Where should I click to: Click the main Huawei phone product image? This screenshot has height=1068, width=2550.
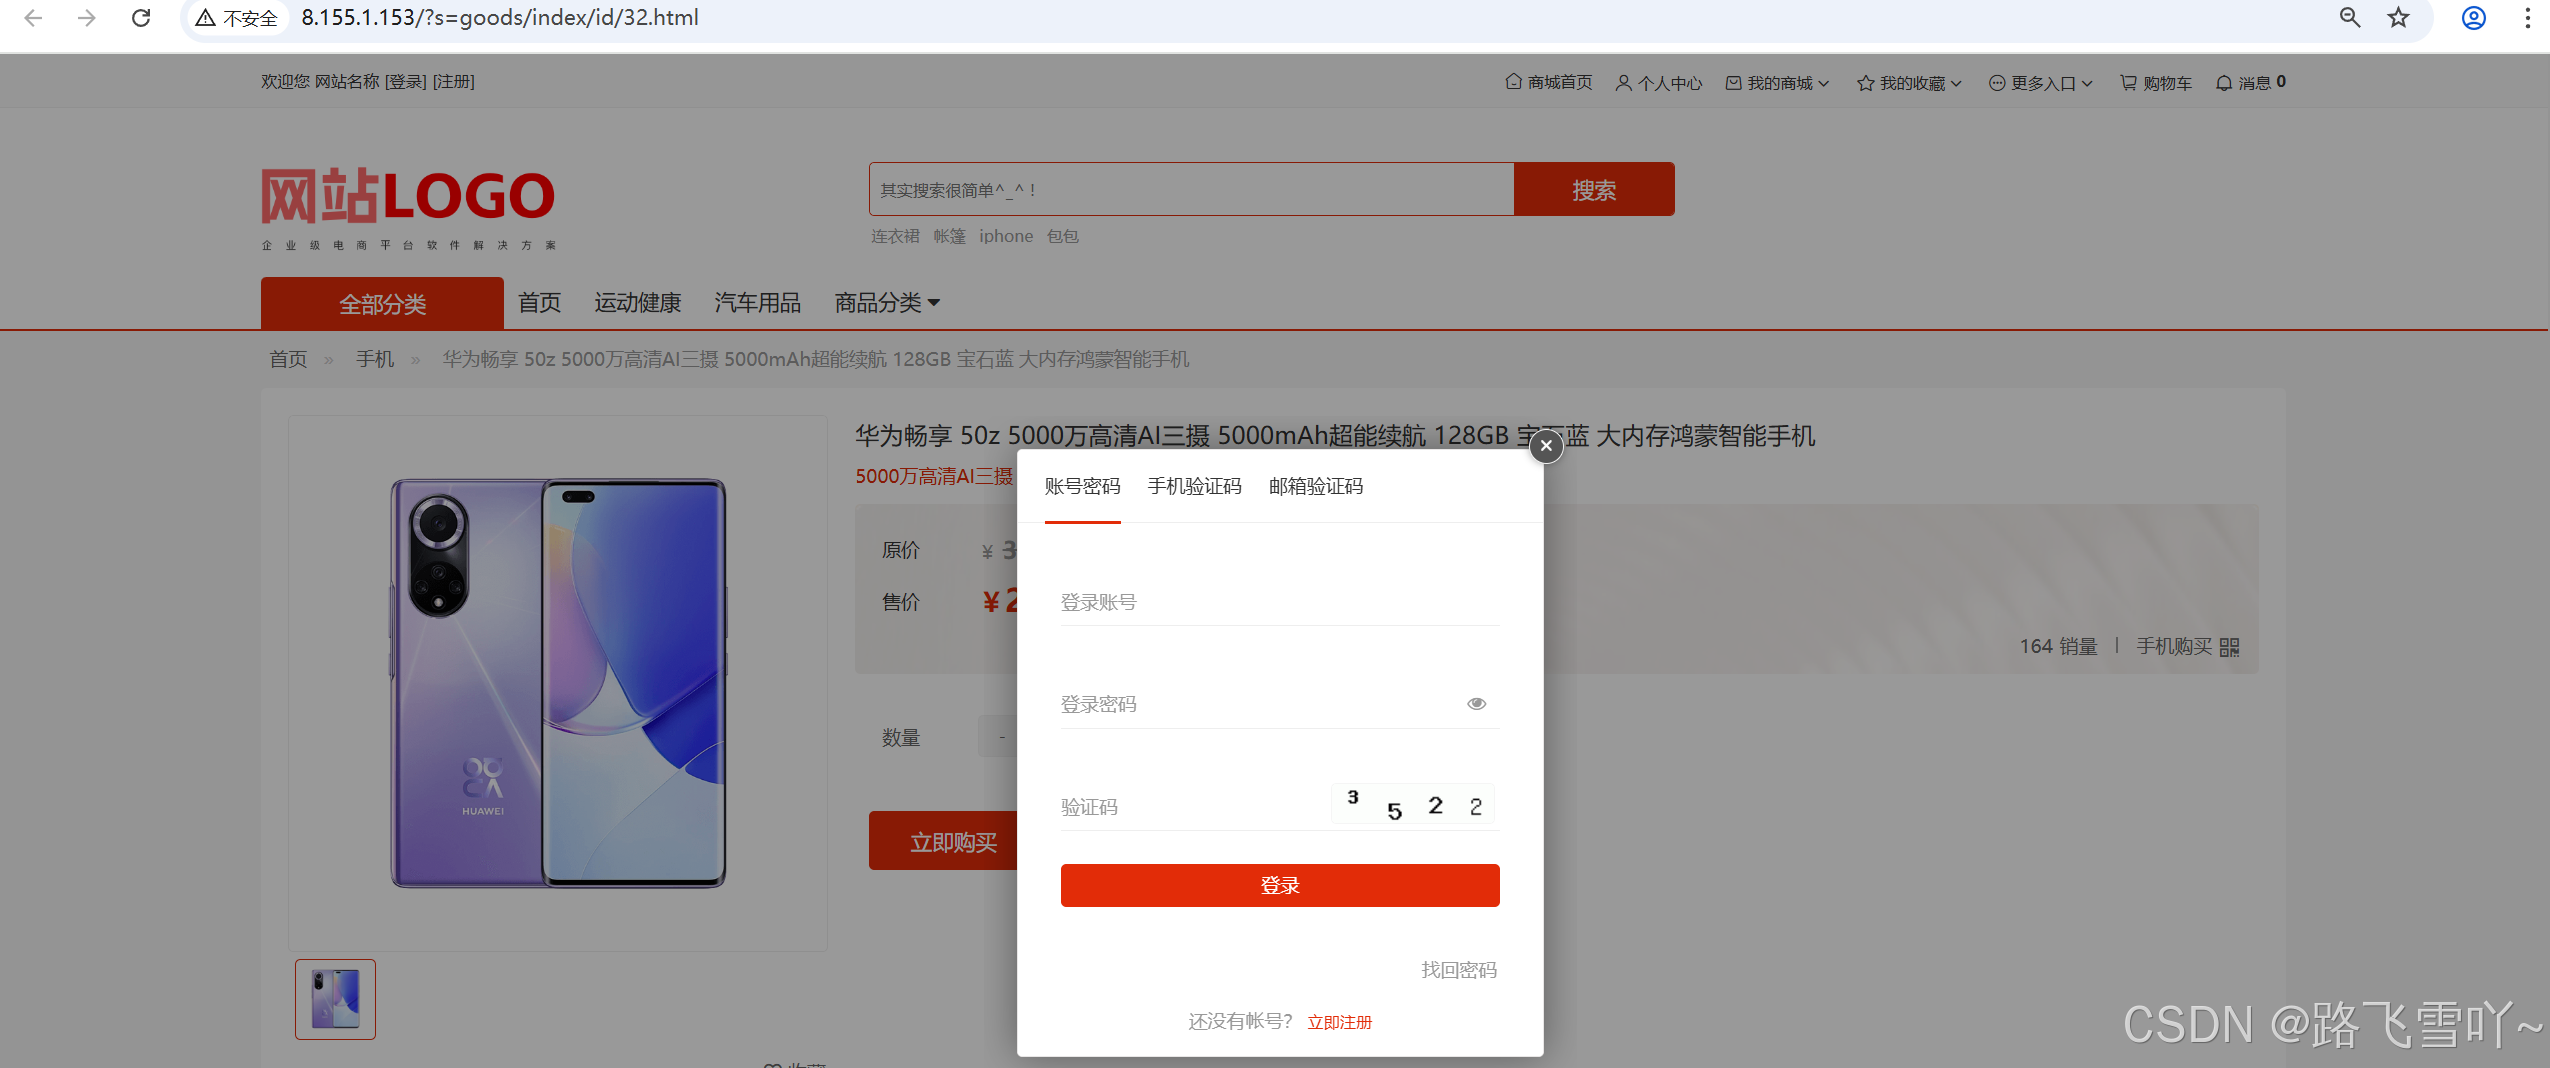558,683
